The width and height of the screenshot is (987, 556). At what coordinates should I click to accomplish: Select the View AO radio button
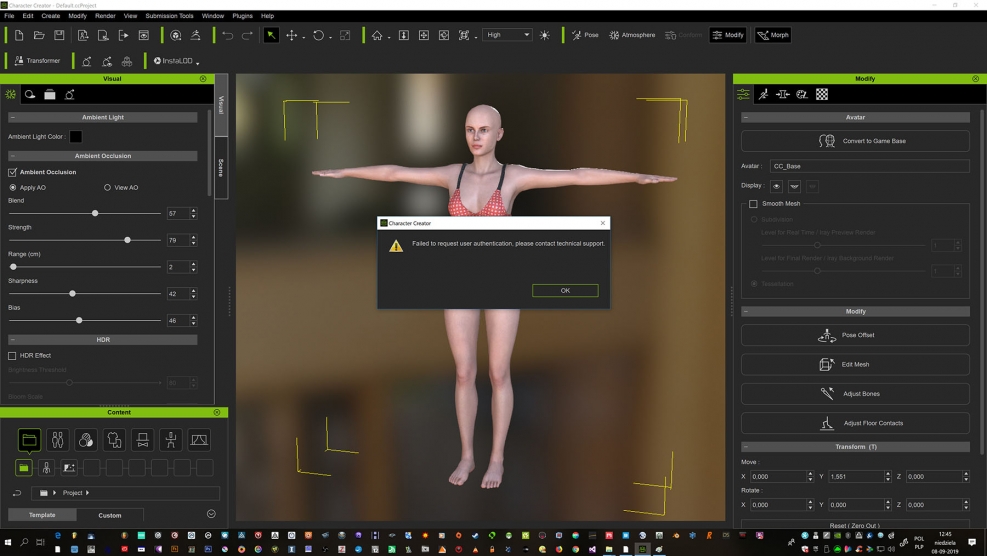[x=108, y=187]
